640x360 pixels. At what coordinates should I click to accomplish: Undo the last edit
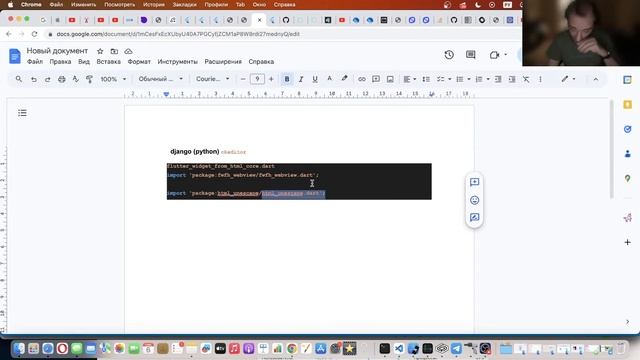tap(34, 79)
